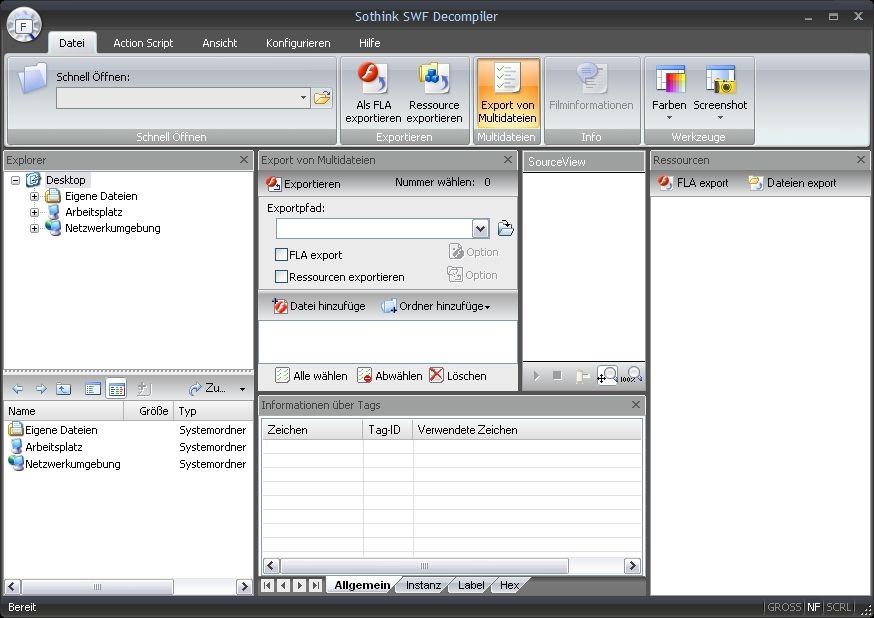Switch Explorer to list view icon
The image size is (874, 618).
pos(93,389)
